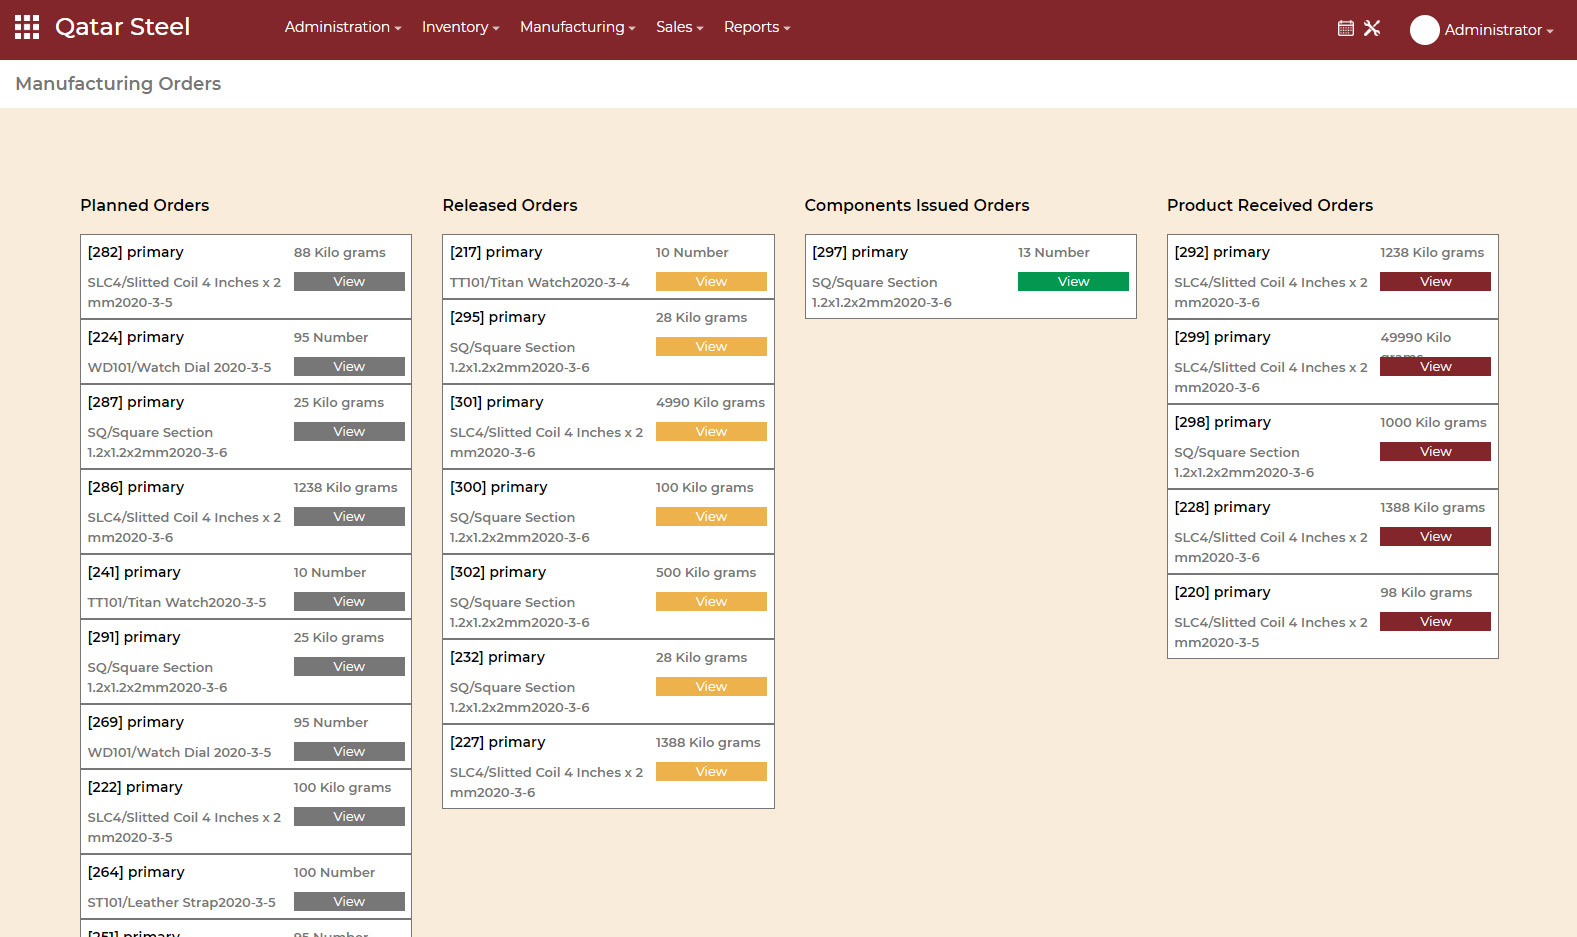The image size is (1577, 937).
Task: Click '500 Kilo grams' quantity
Action: tap(706, 572)
